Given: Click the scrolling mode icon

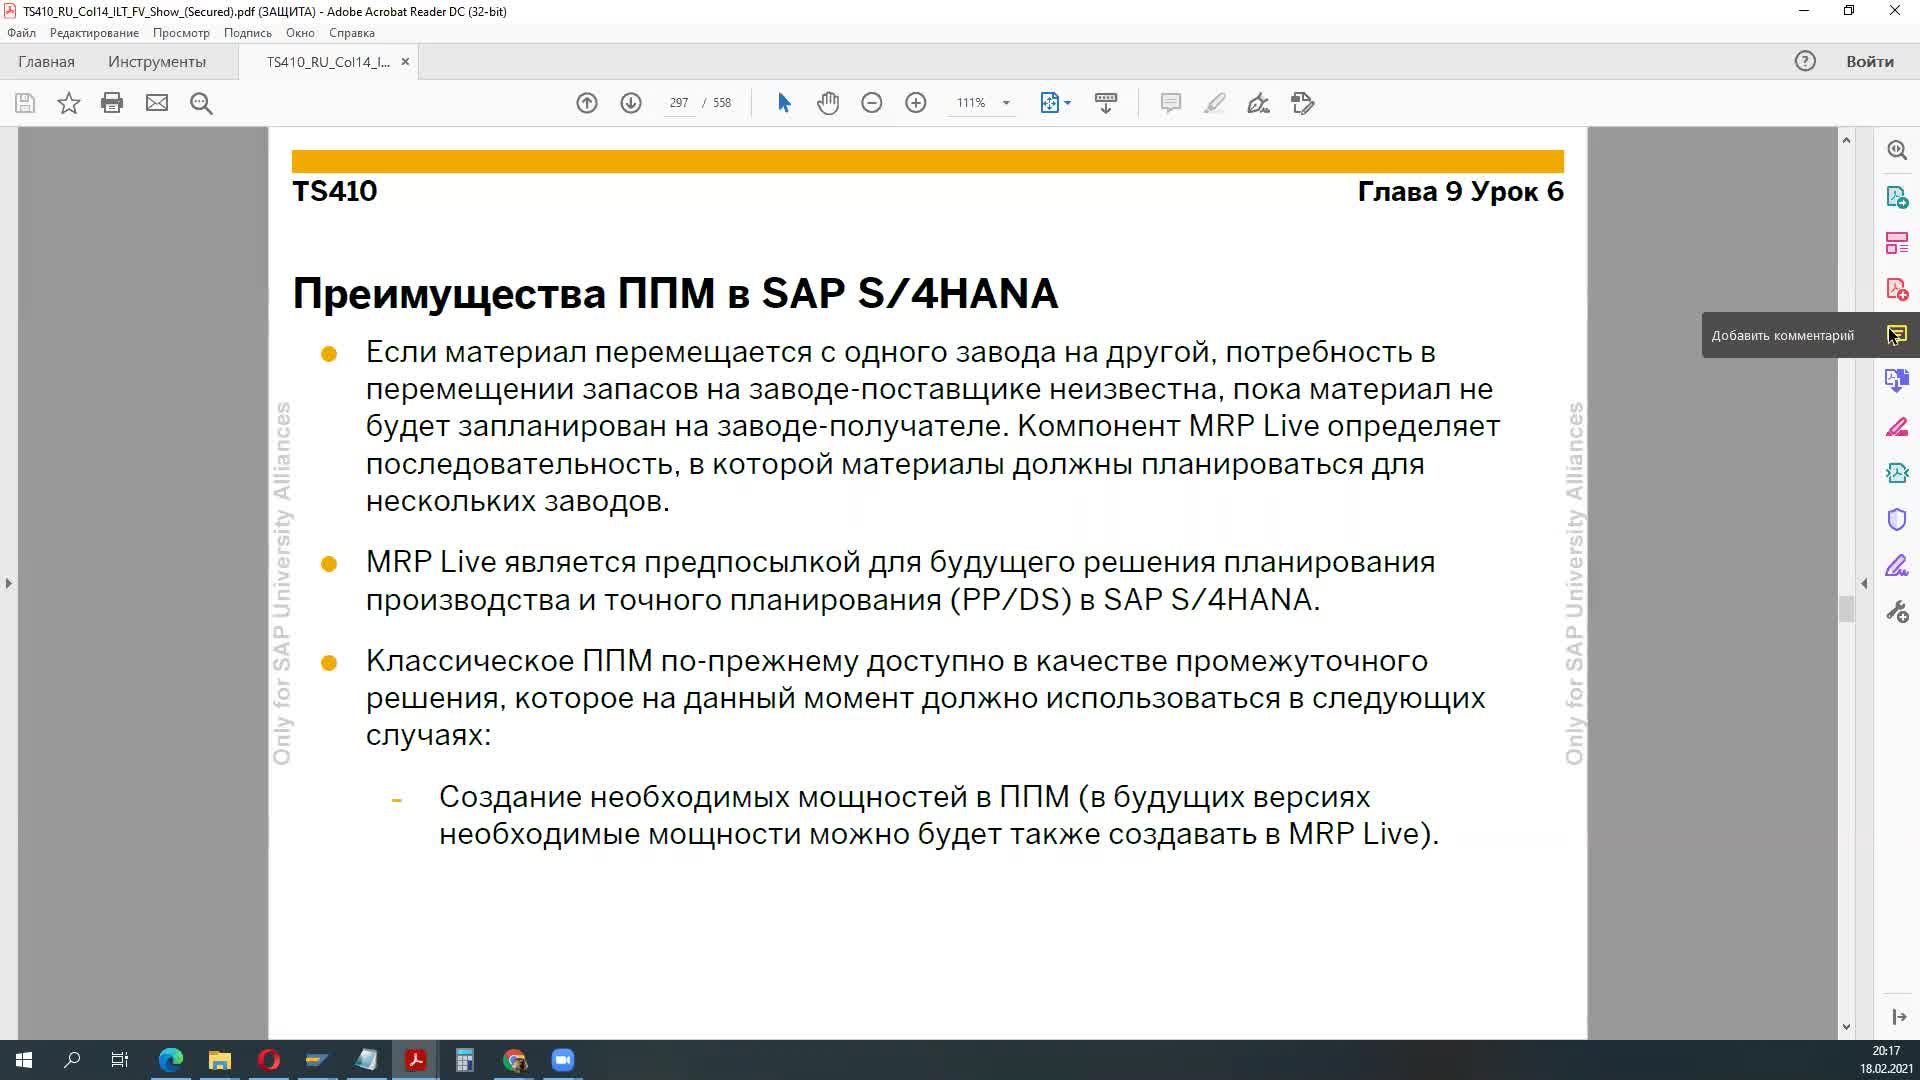Looking at the screenshot, I should click(x=1106, y=103).
